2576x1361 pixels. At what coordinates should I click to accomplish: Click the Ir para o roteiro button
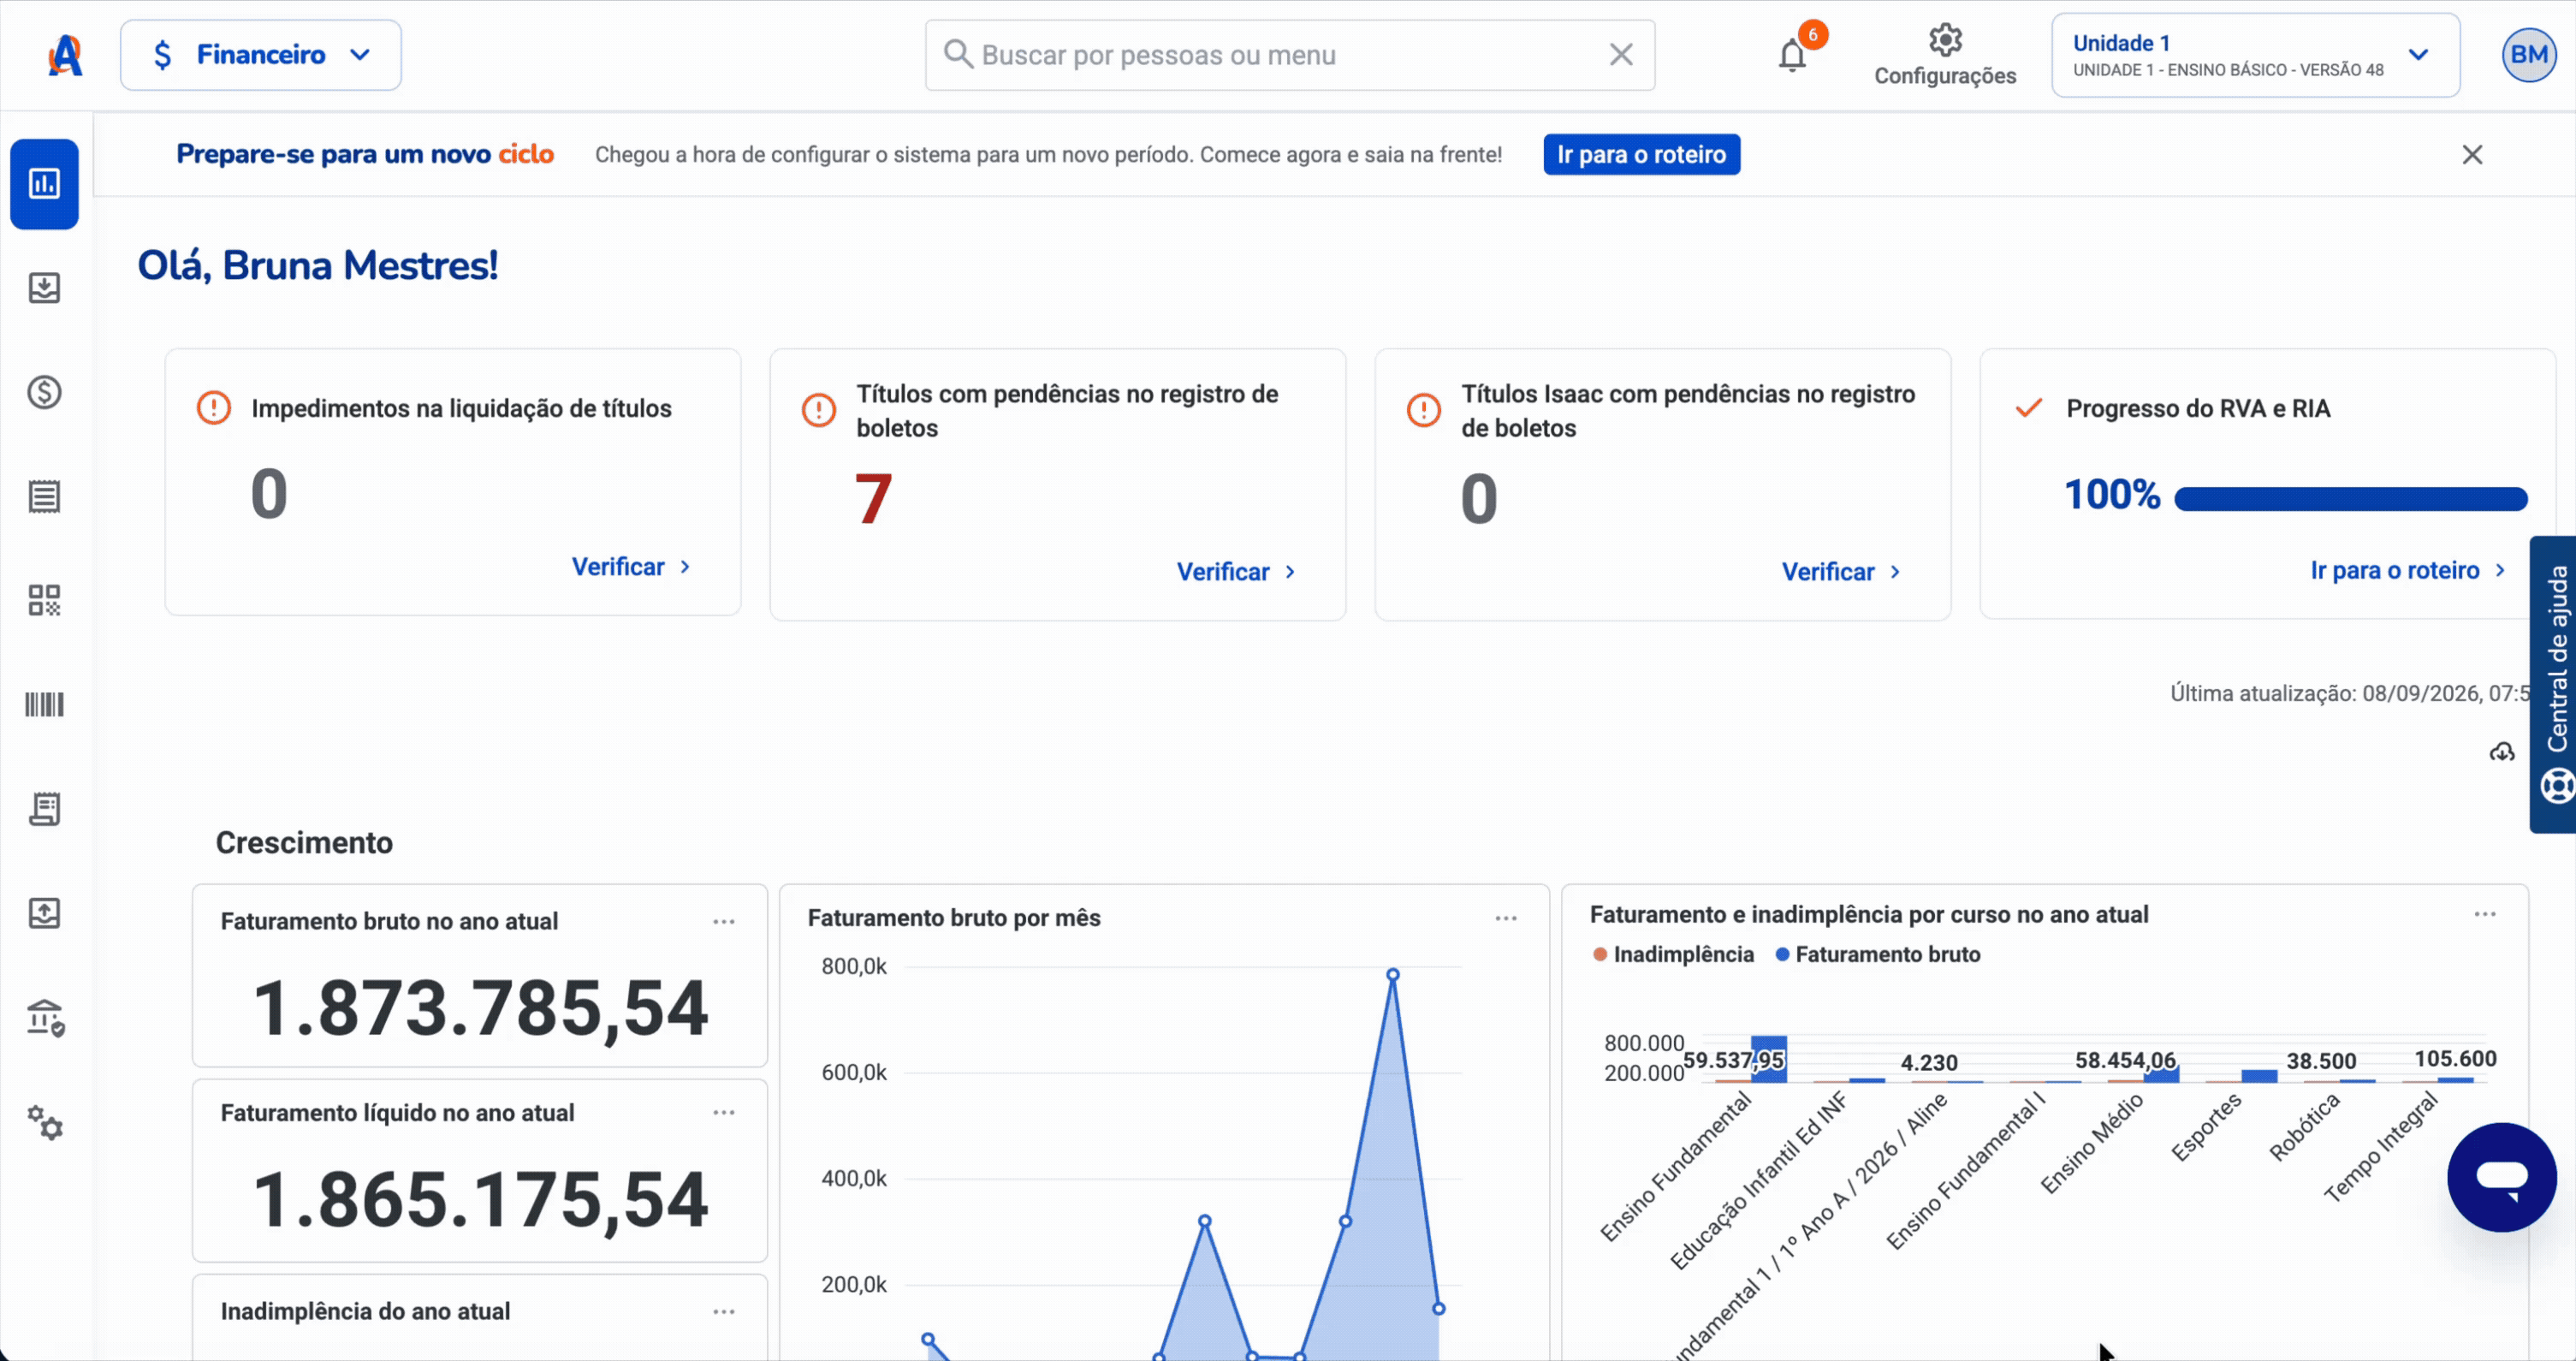(1641, 154)
